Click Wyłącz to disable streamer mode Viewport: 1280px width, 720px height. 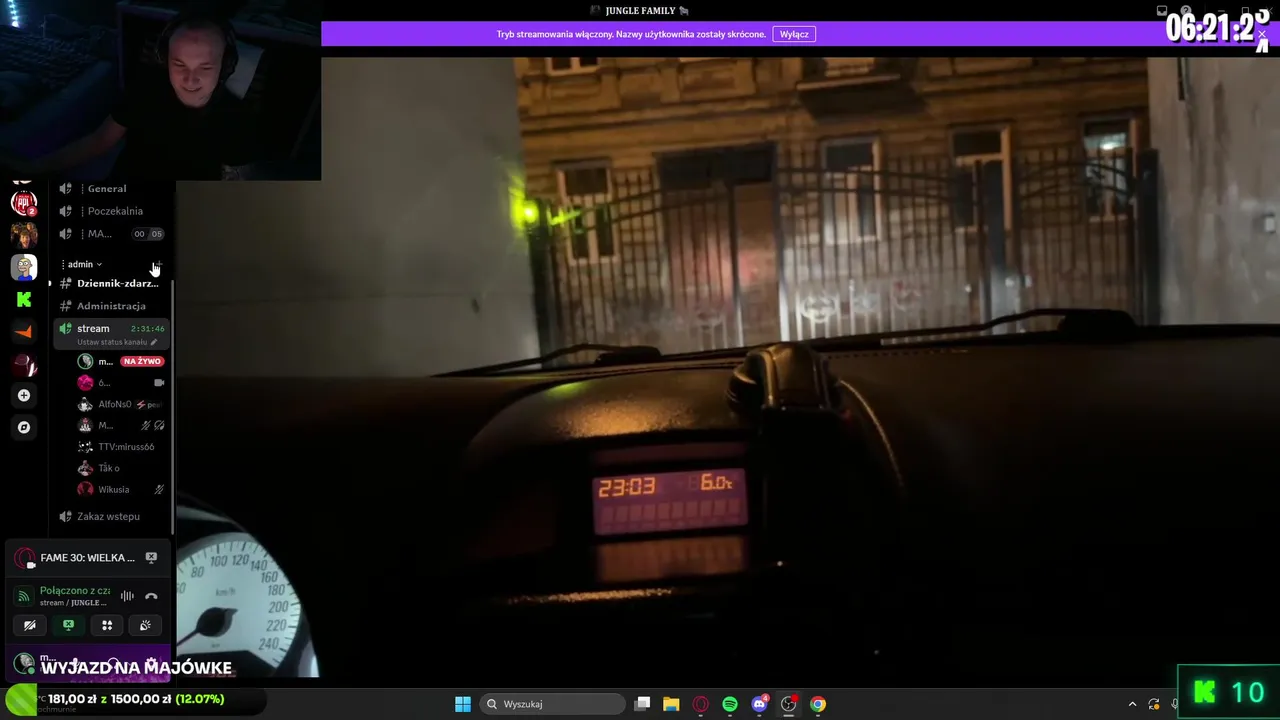tap(794, 34)
